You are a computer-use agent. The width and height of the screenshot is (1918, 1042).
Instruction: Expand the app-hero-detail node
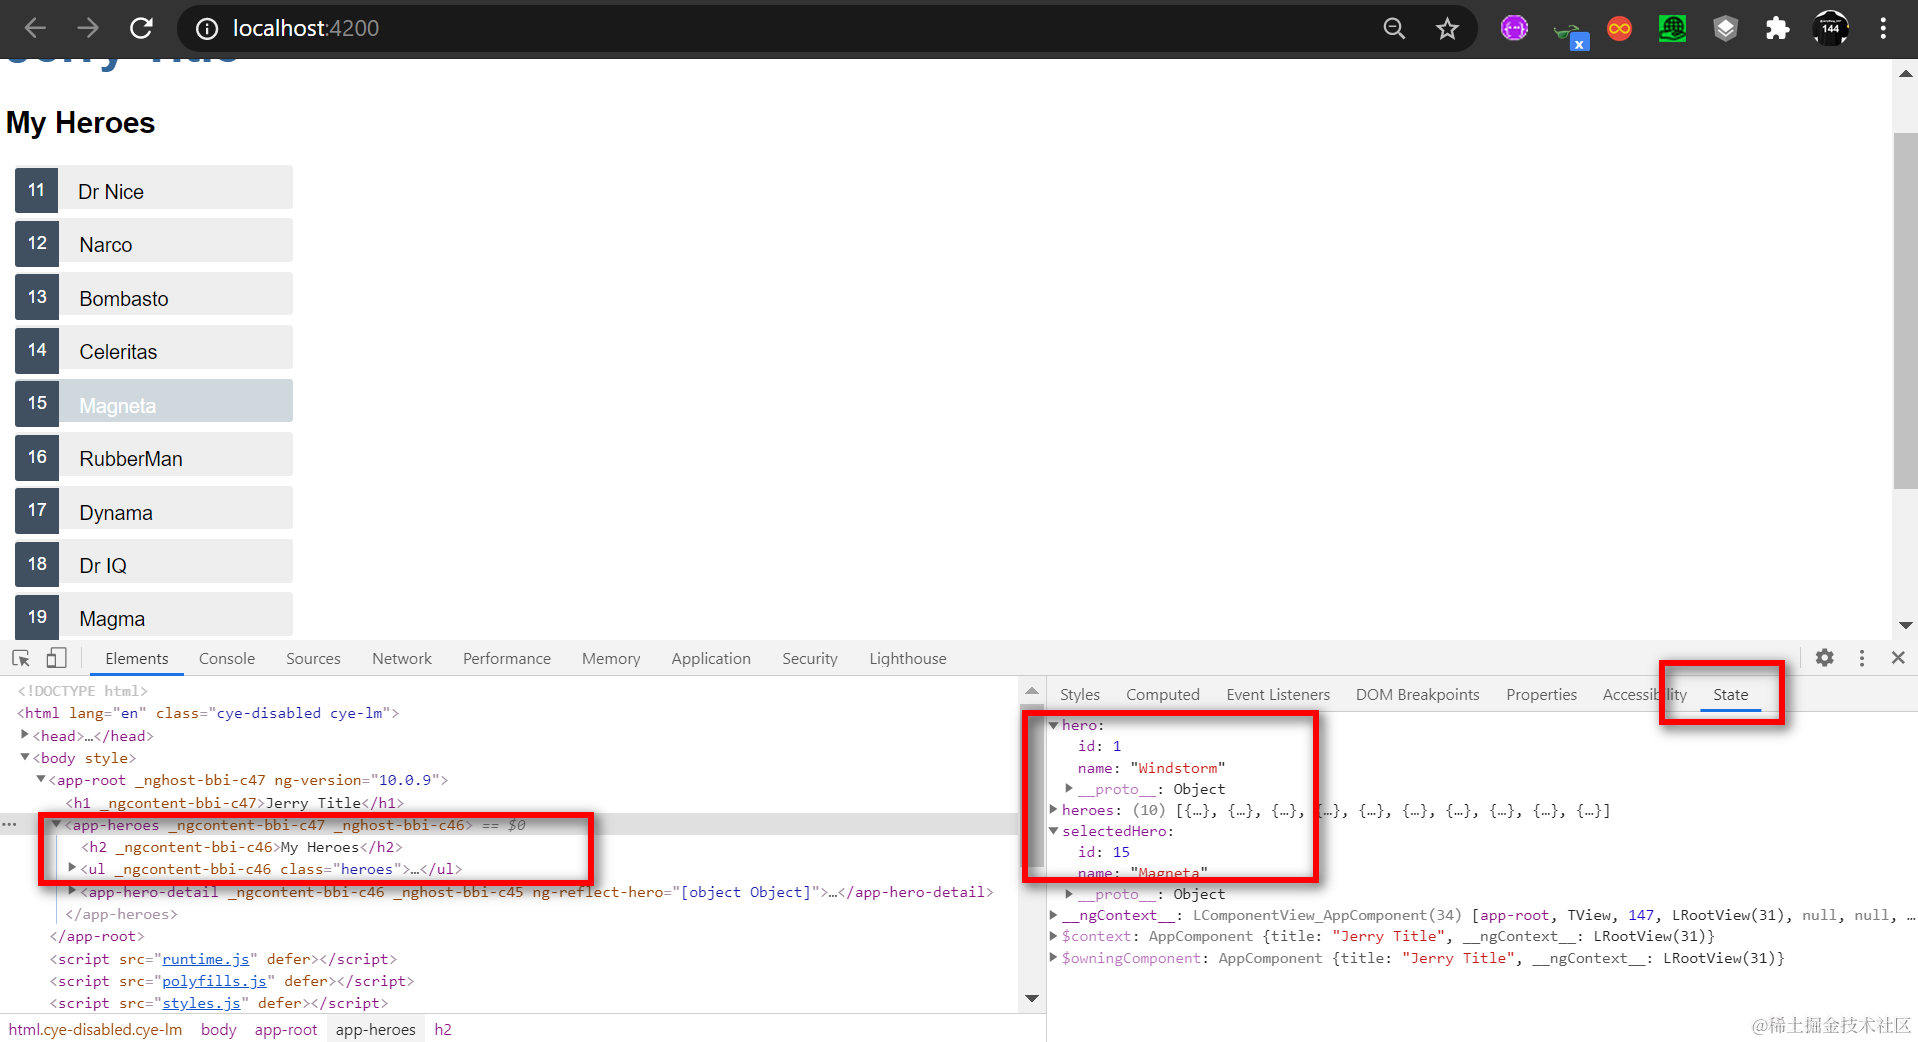73,890
